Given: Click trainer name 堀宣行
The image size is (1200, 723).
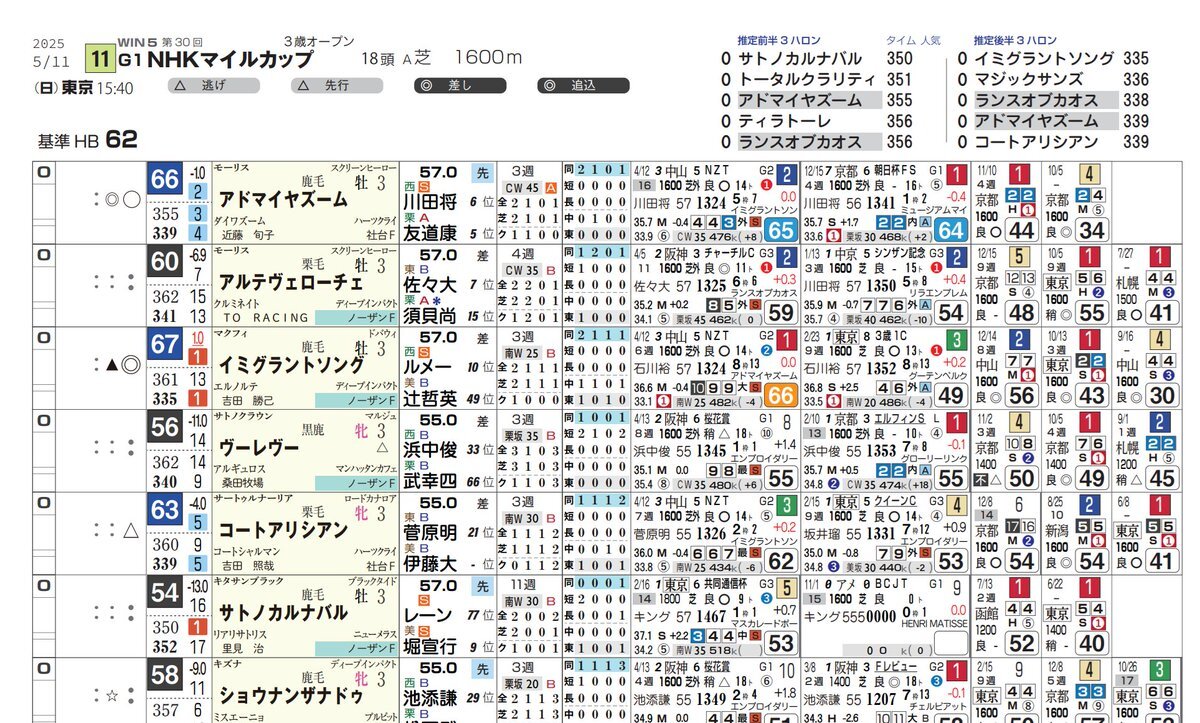Looking at the screenshot, I should pyautogui.click(x=430, y=647).
